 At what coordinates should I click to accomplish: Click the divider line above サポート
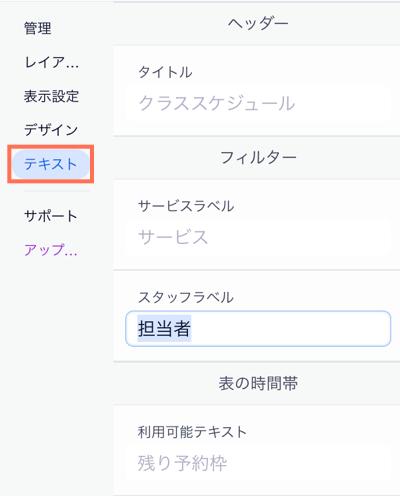pyautogui.click(x=56, y=191)
